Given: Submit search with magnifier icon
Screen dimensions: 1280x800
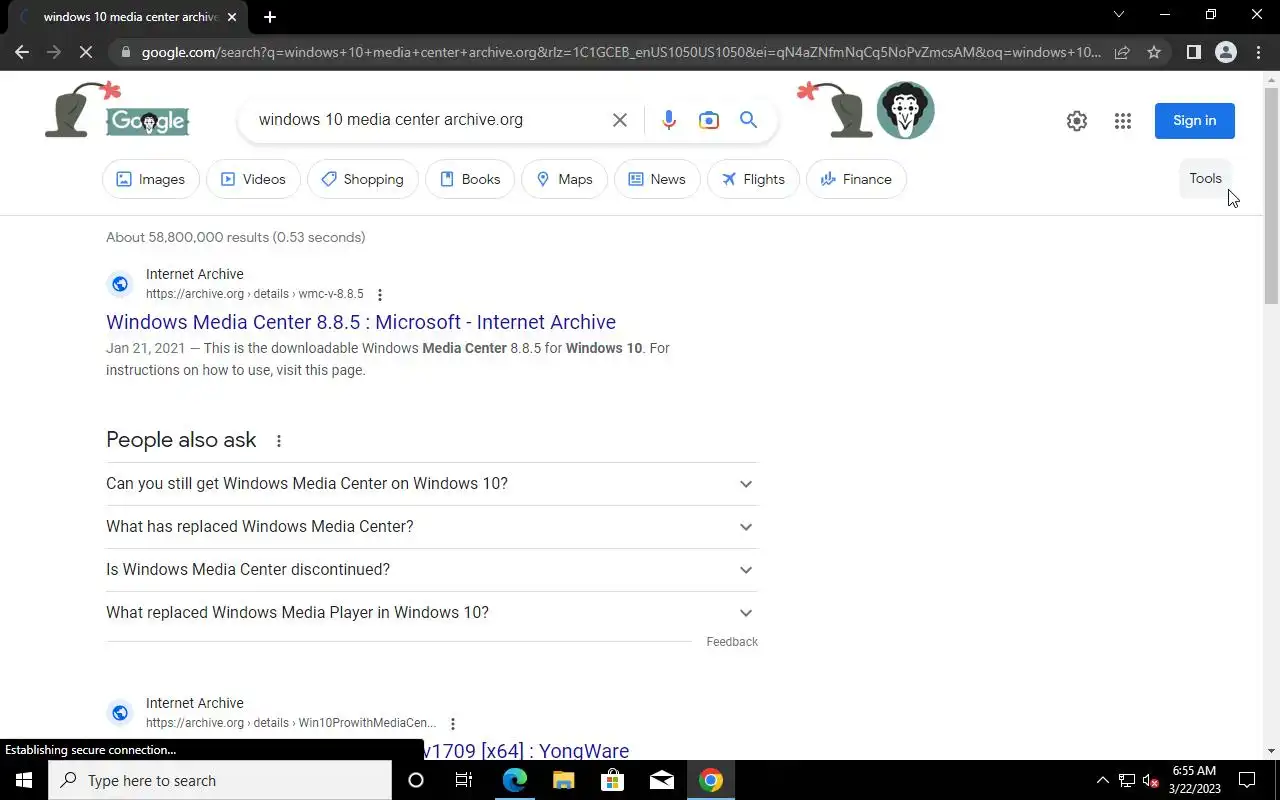Looking at the screenshot, I should click(748, 120).
